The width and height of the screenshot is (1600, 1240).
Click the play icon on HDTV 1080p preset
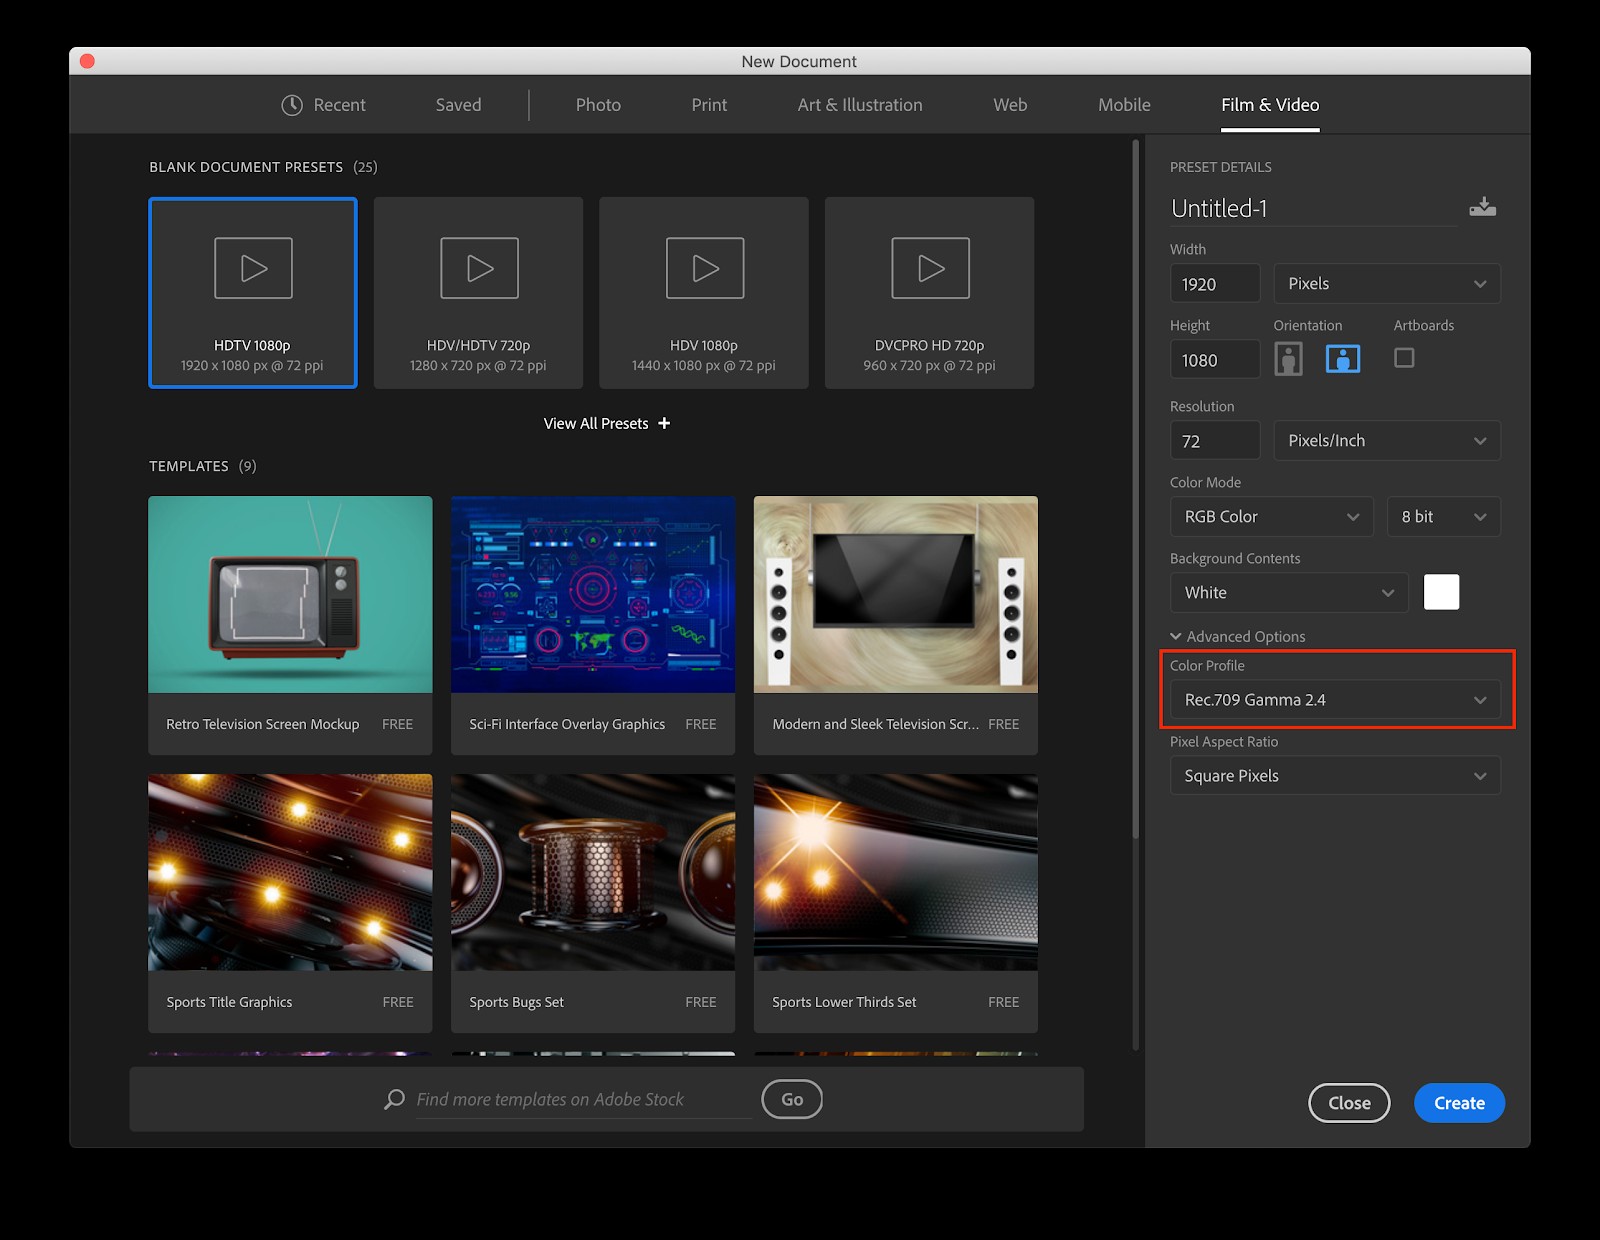click(x=252, y=267)
